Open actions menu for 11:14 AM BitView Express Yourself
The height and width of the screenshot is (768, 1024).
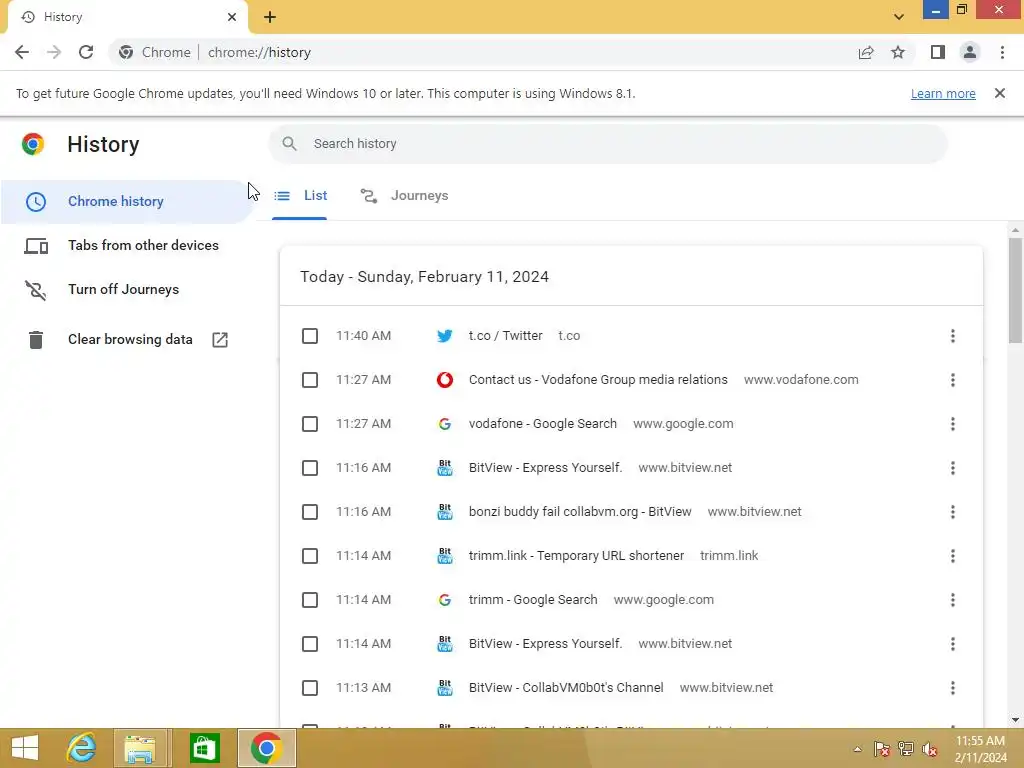click(953, 644)
